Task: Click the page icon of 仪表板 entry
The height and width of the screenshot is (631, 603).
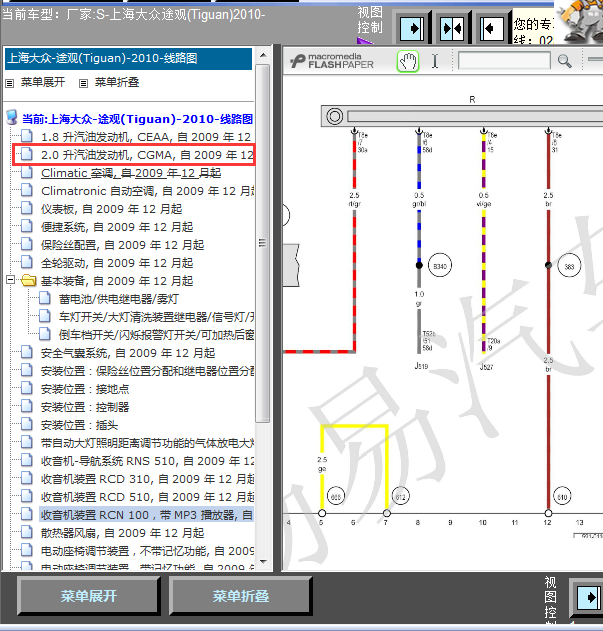Action: coord(27,208)
